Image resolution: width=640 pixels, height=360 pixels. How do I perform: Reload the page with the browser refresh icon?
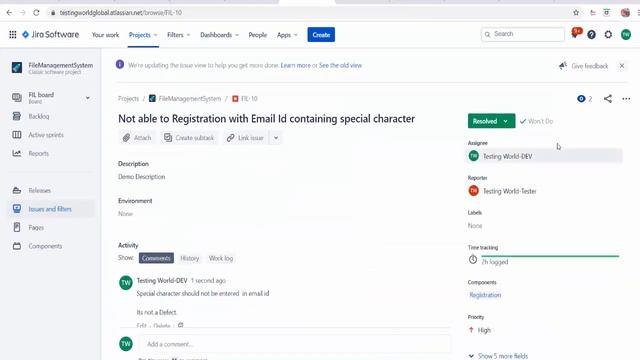pos(36,13)
